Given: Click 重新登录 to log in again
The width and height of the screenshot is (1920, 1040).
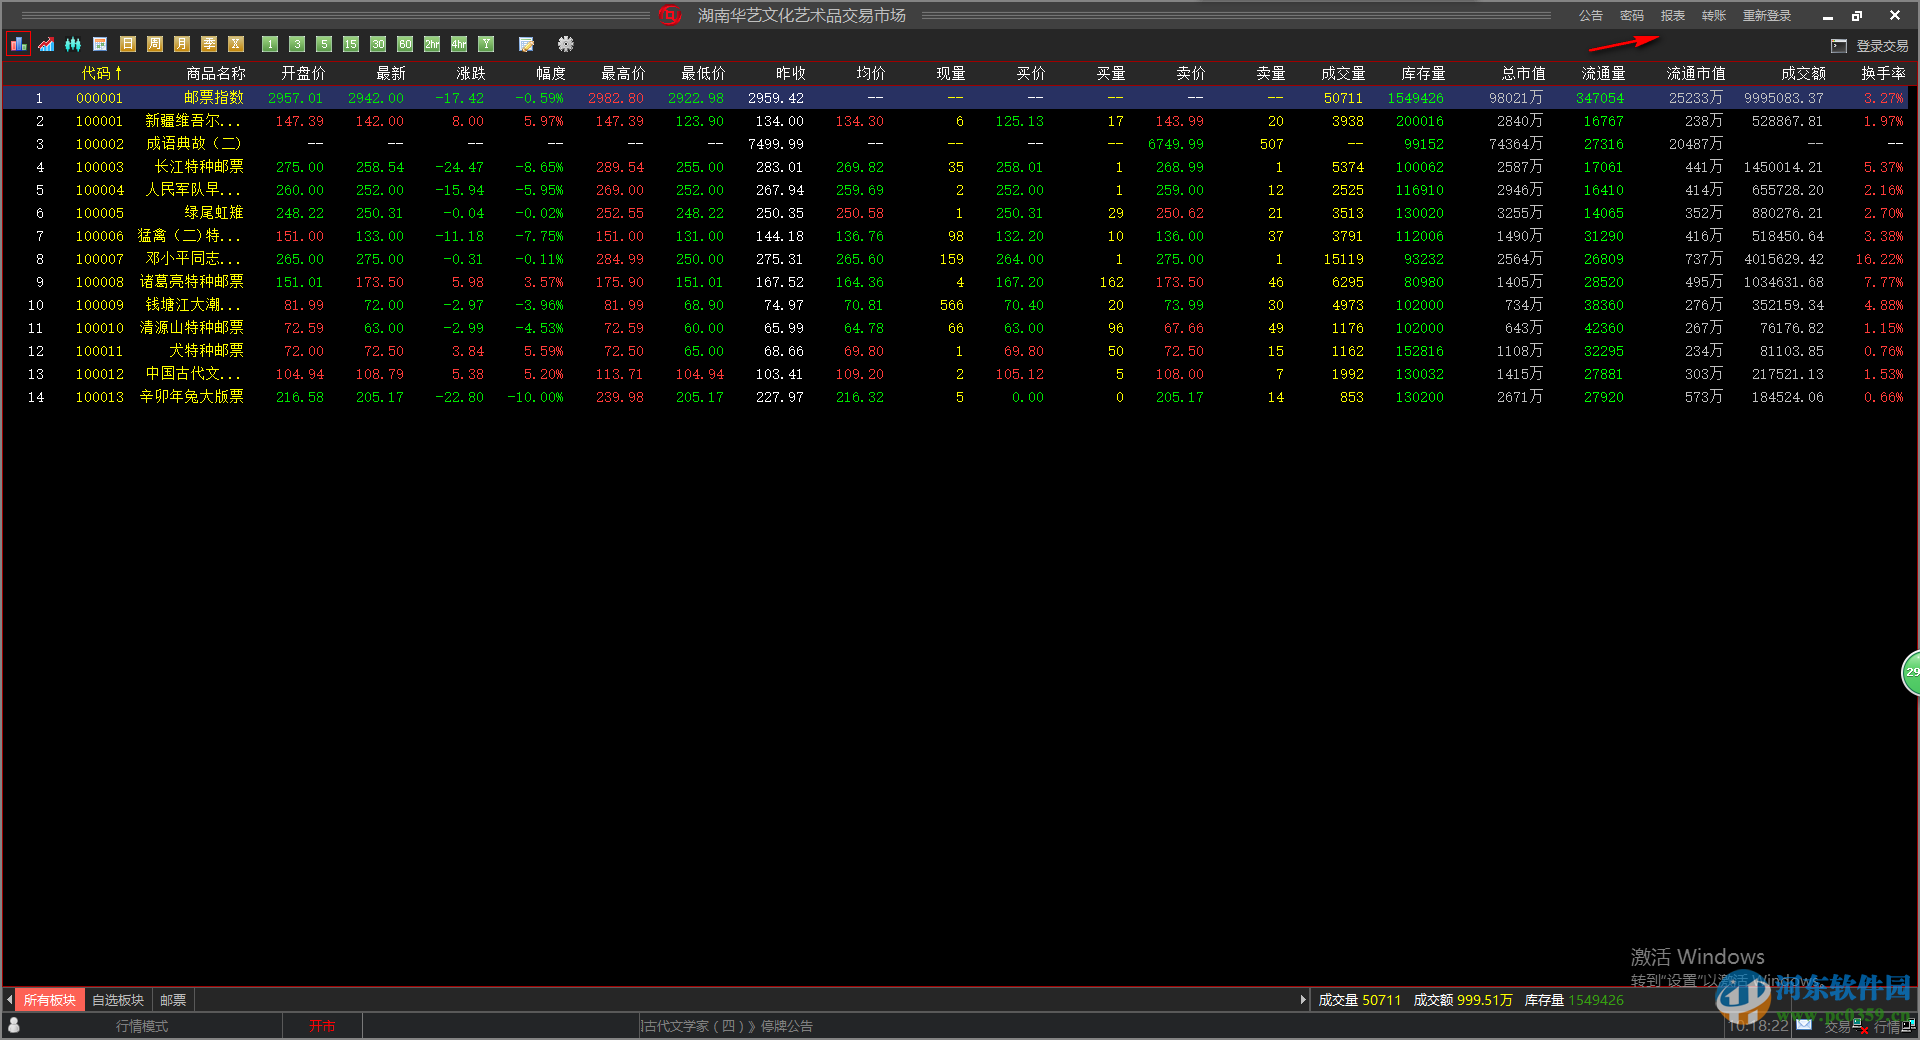Looking at the screenshot, I should point(1767,16).
